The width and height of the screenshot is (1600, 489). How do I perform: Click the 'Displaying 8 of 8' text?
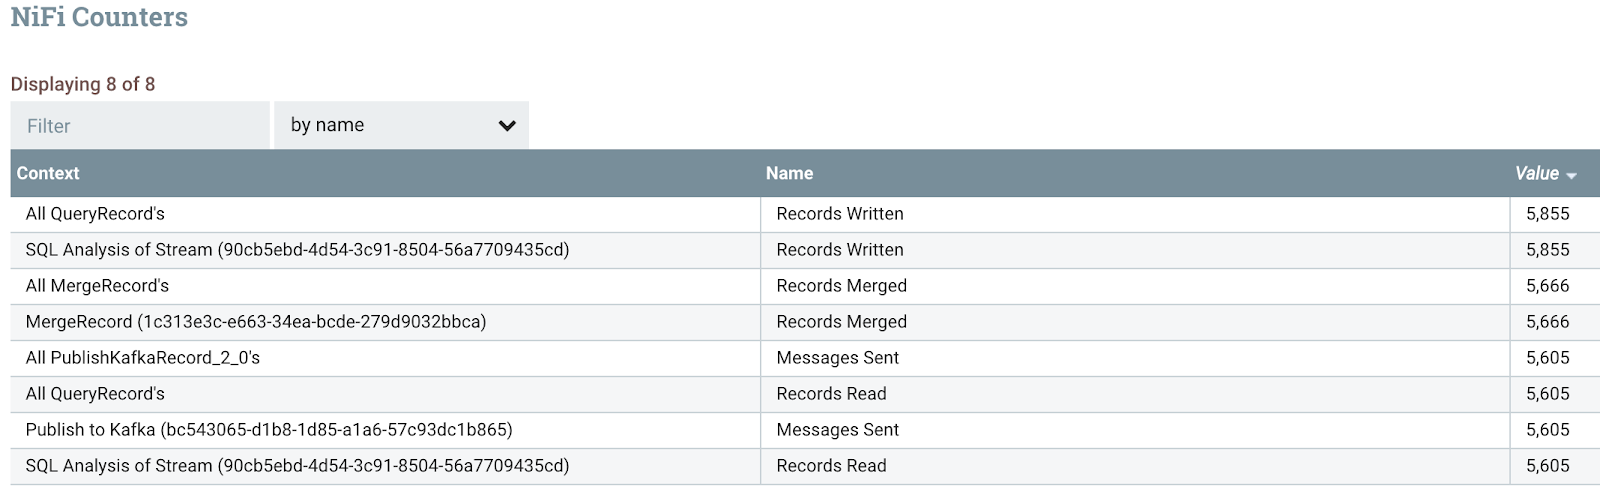pos(83,84)
